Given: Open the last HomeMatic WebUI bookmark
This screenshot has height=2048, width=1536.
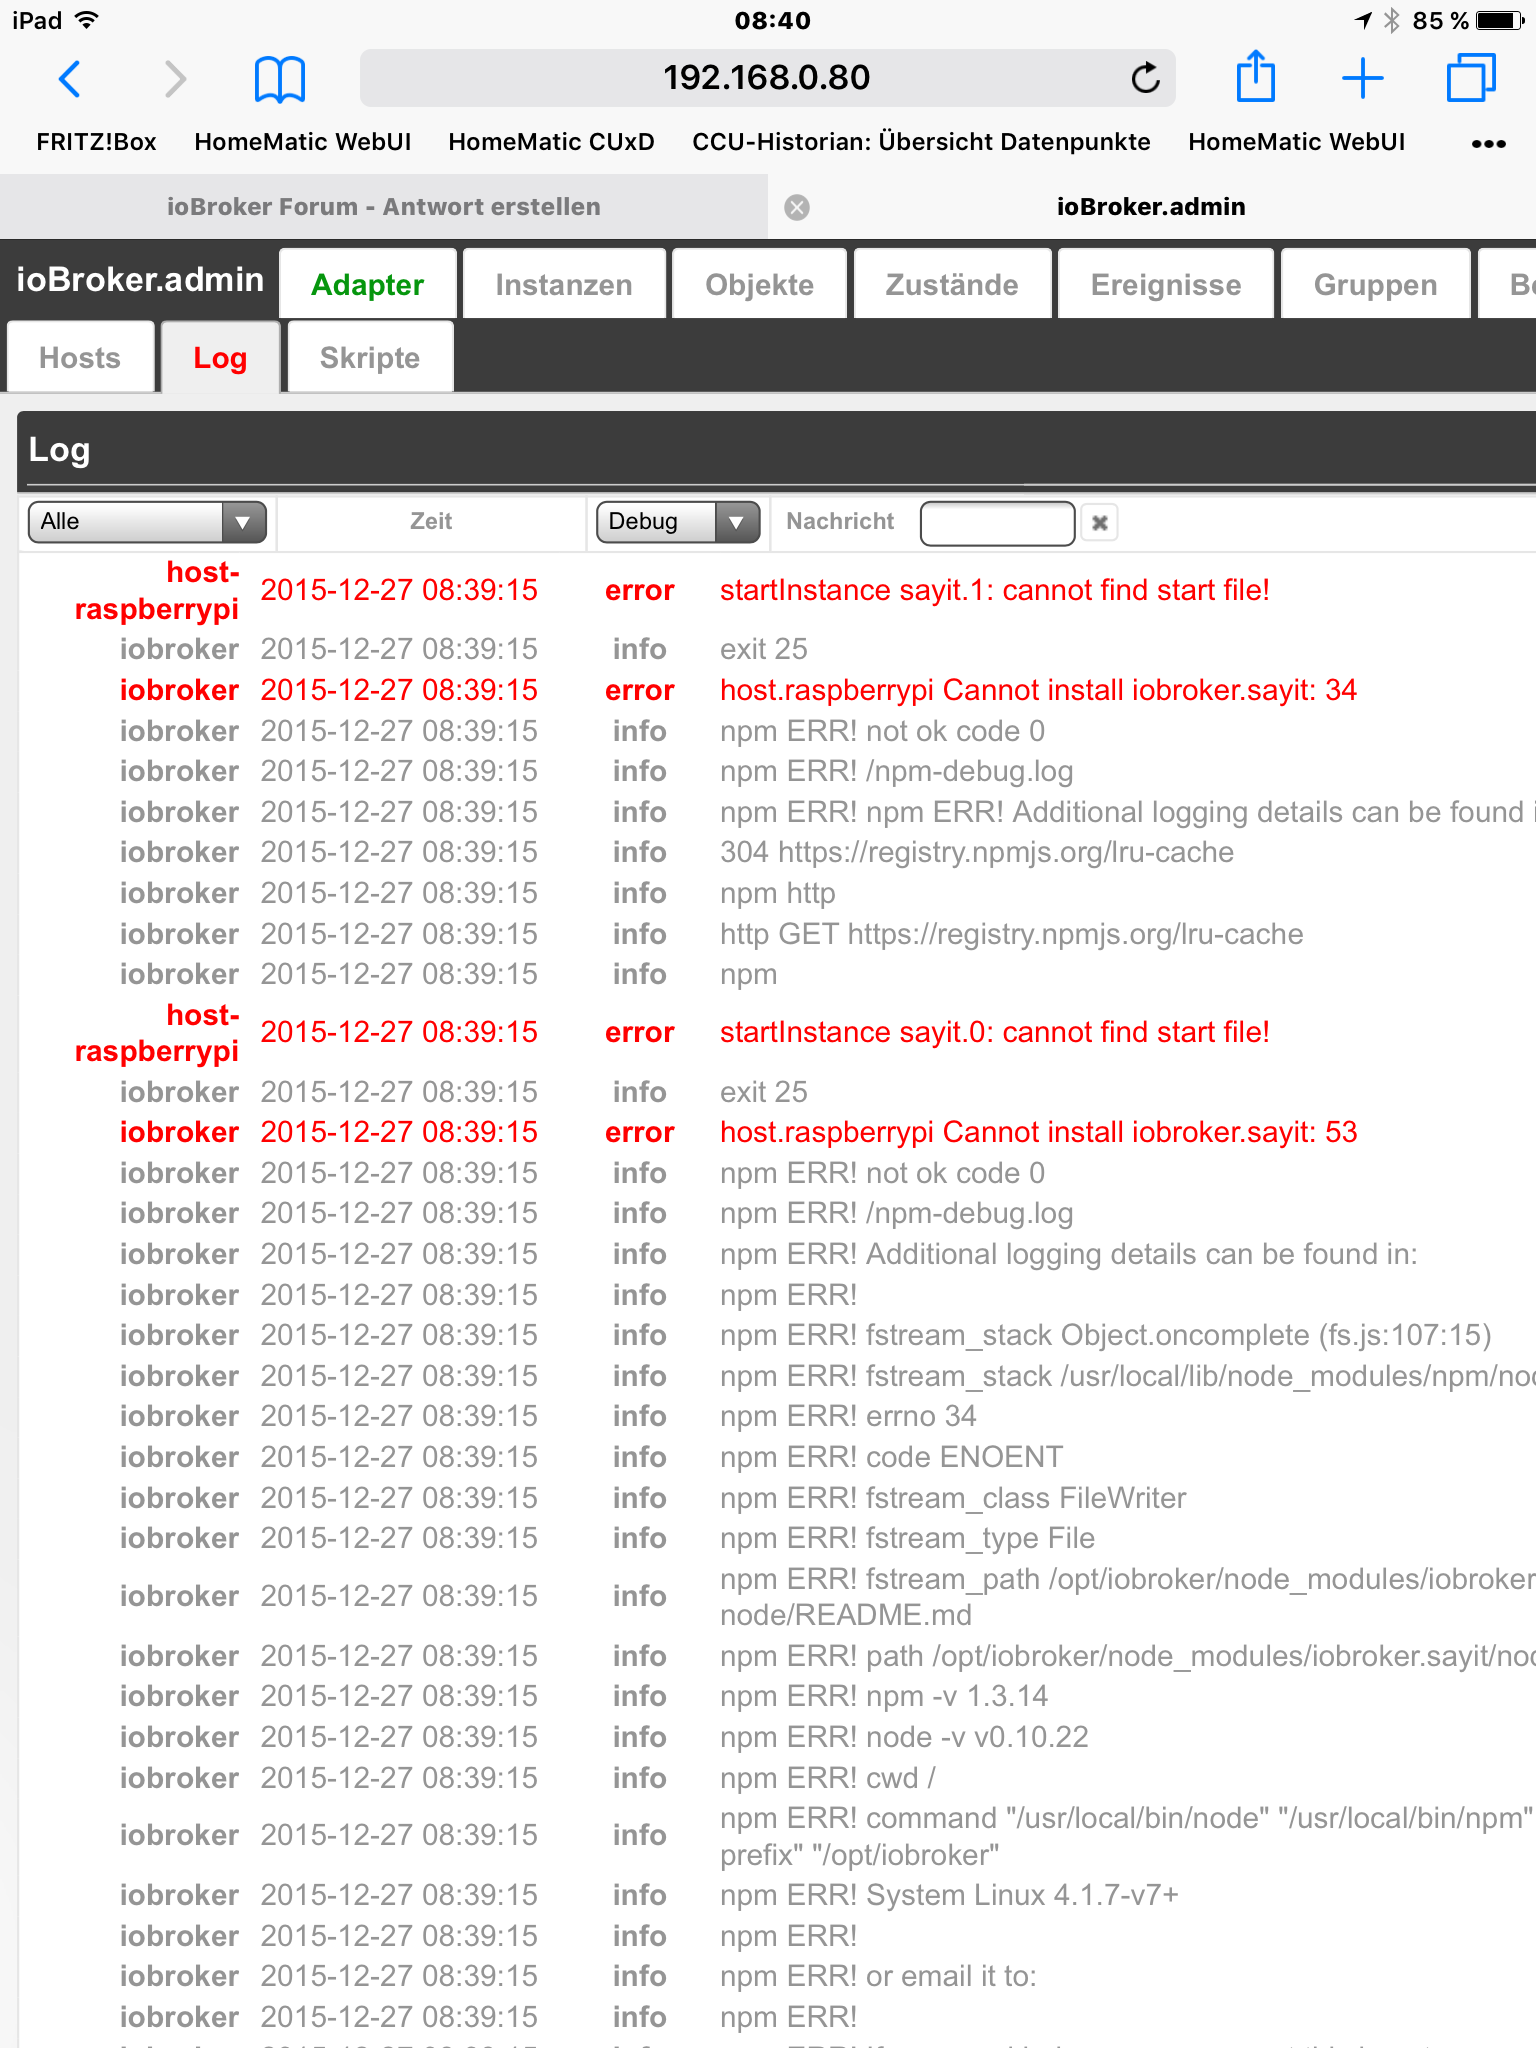Looking at the screenshot, I should point(1296,142).
